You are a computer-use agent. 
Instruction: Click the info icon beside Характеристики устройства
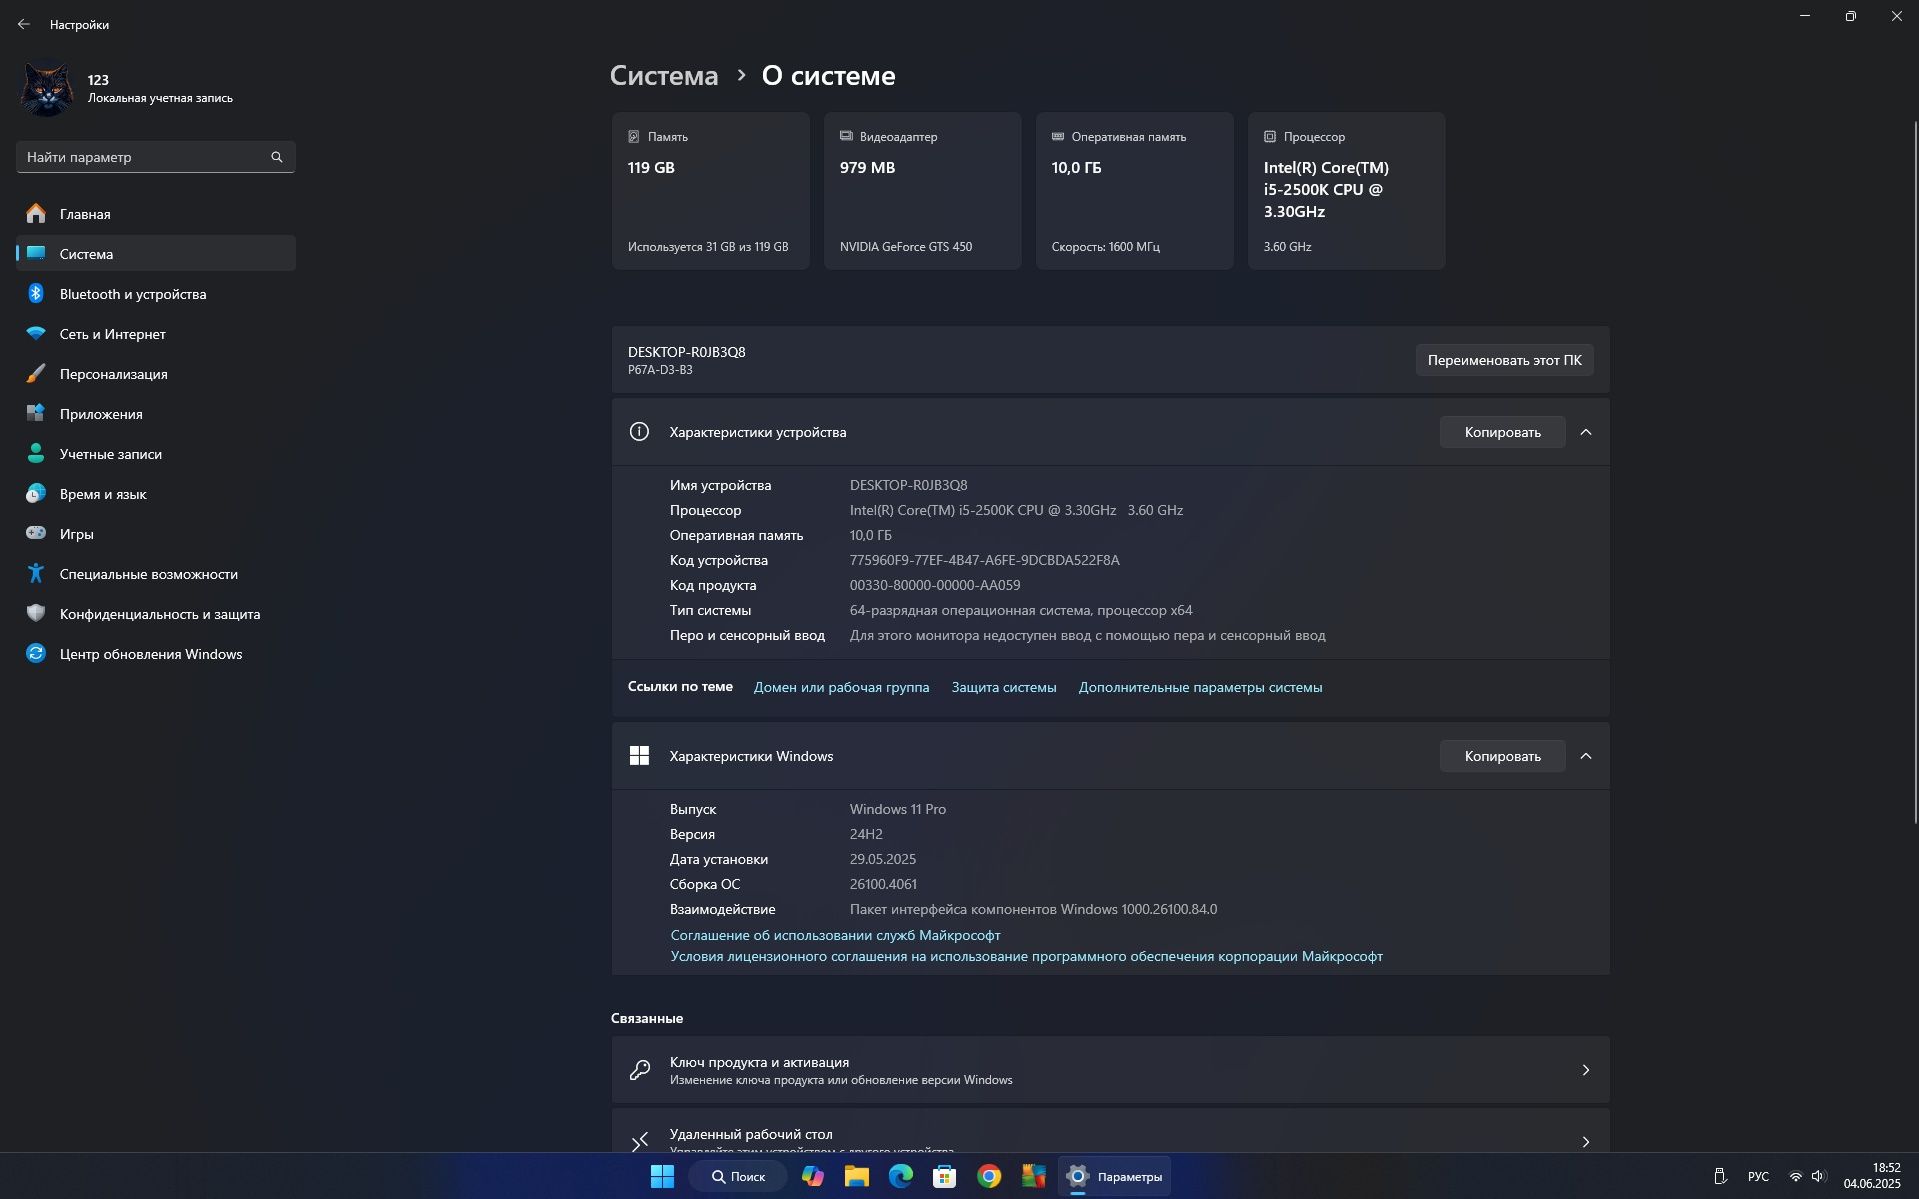pyautogui.click(x=639, y=432)
